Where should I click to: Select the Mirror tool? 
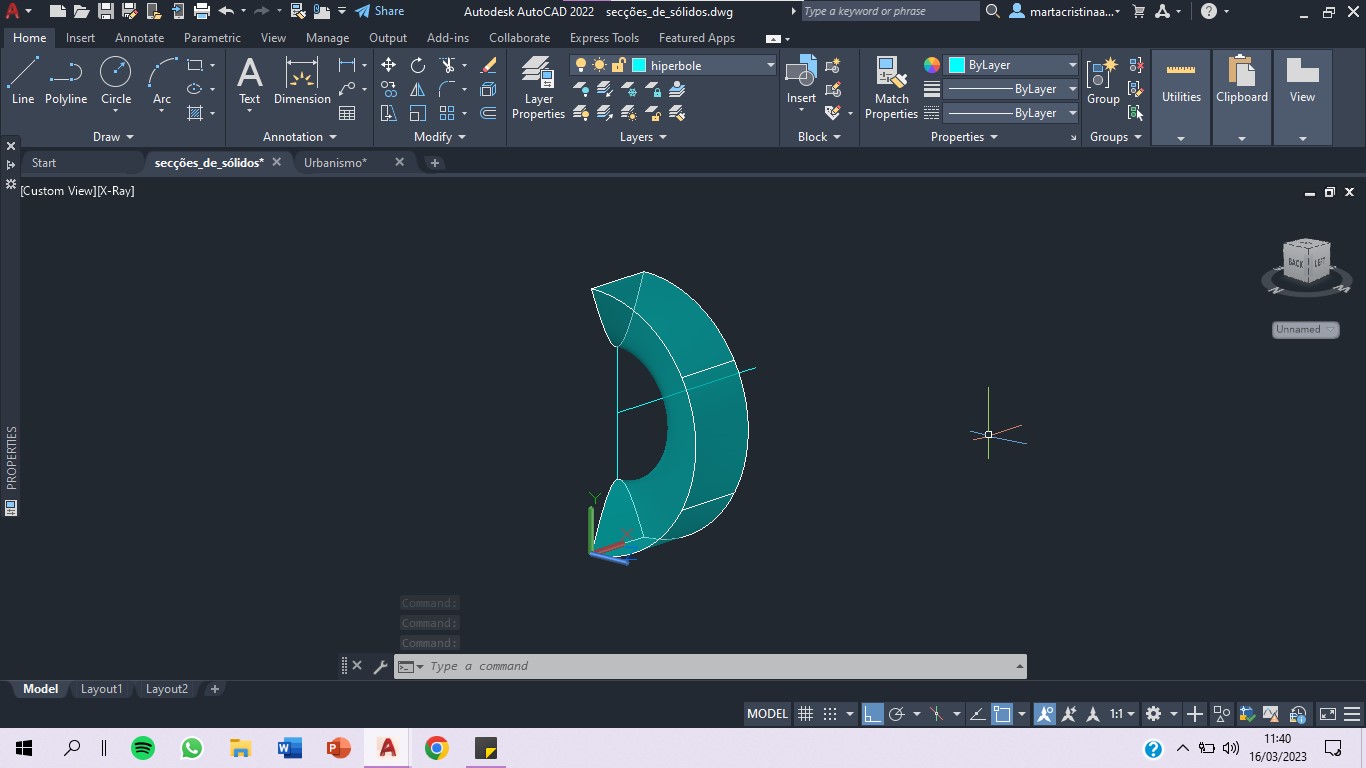[x=418, y=89]
